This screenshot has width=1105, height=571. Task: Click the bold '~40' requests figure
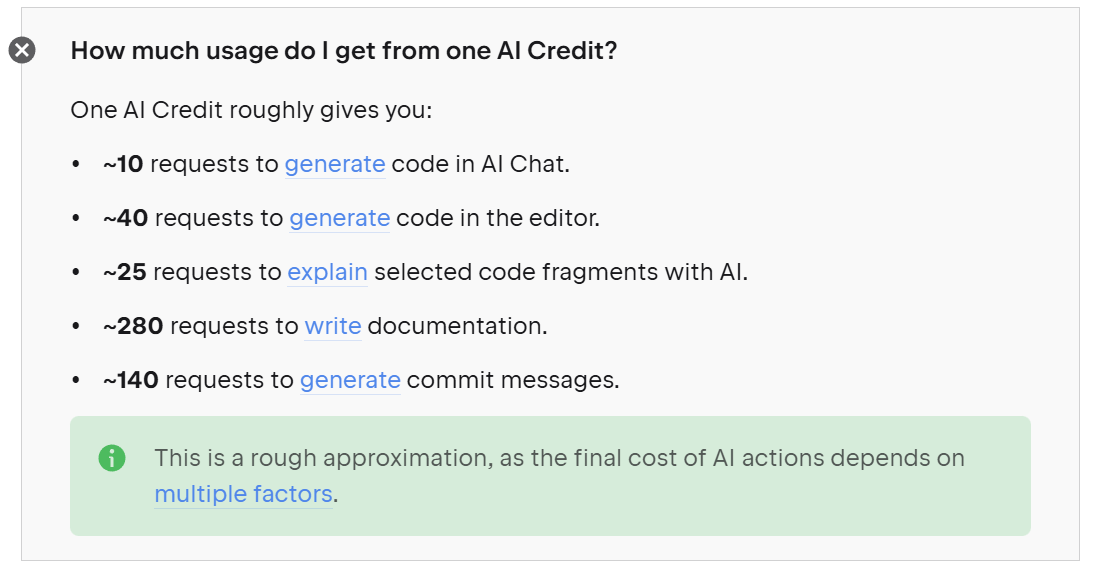[x=125, y=218]
